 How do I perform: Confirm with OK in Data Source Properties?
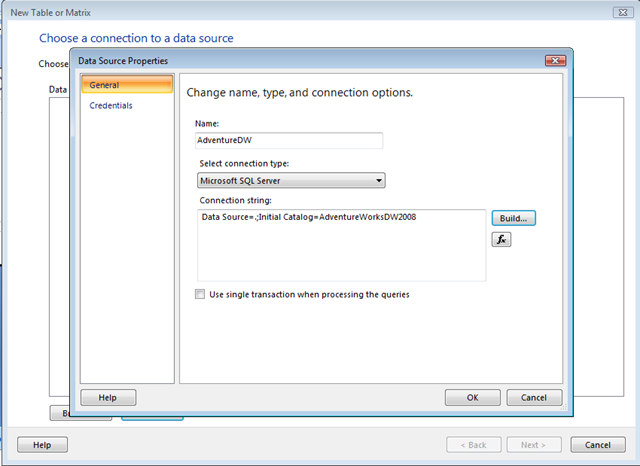tap(473, 397)
